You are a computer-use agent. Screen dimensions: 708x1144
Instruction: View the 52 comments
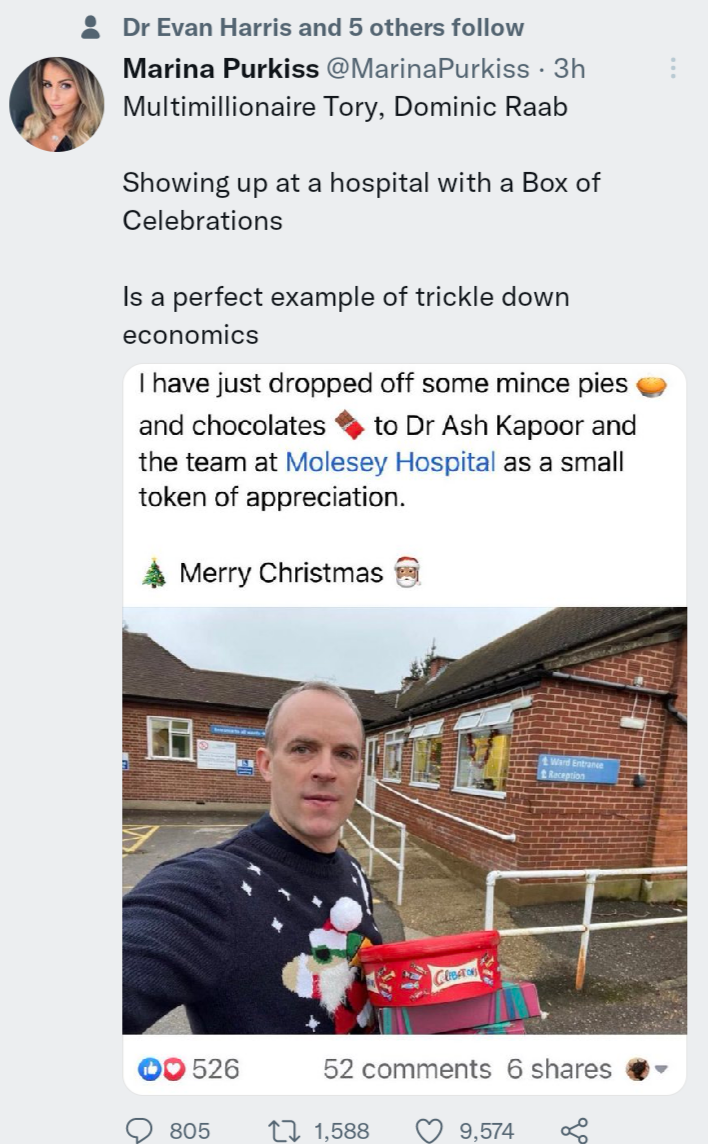click(407, 1069)
